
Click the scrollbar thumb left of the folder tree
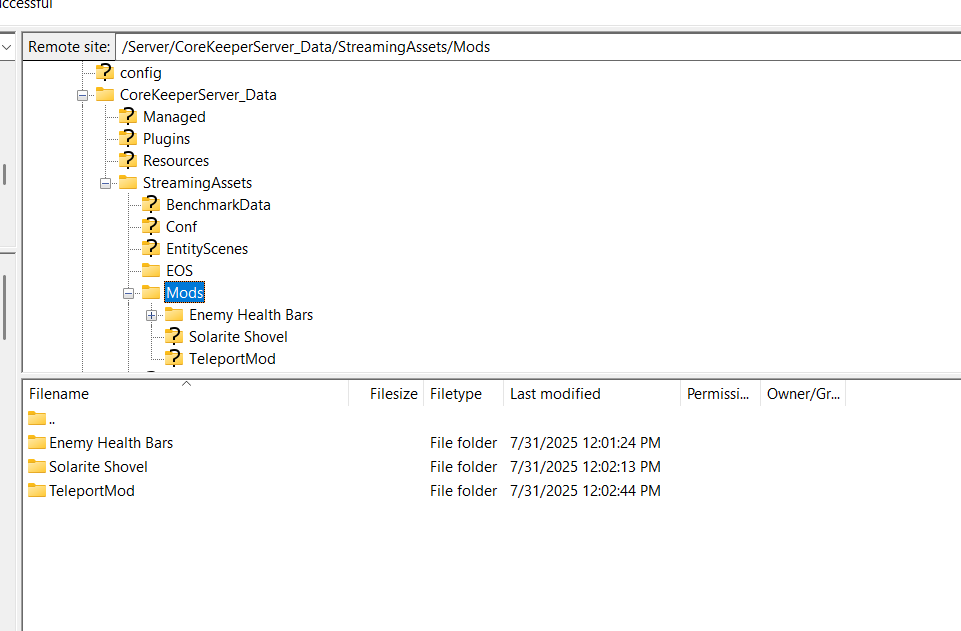[x=4, y=175]
